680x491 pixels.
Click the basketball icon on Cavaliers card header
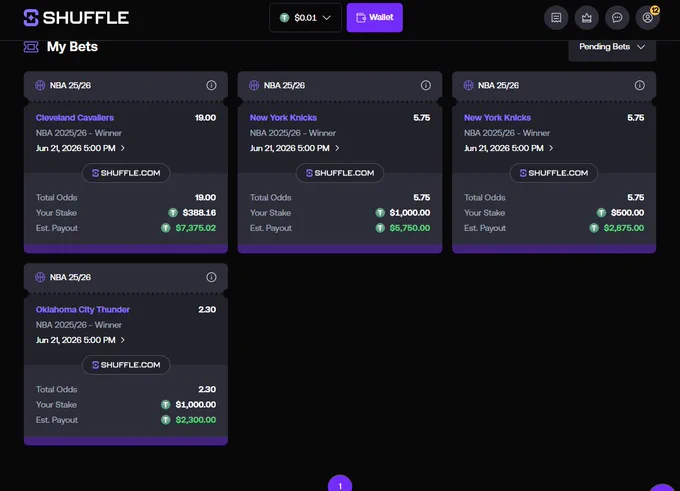pyautogui.click(x=40, y=85)
